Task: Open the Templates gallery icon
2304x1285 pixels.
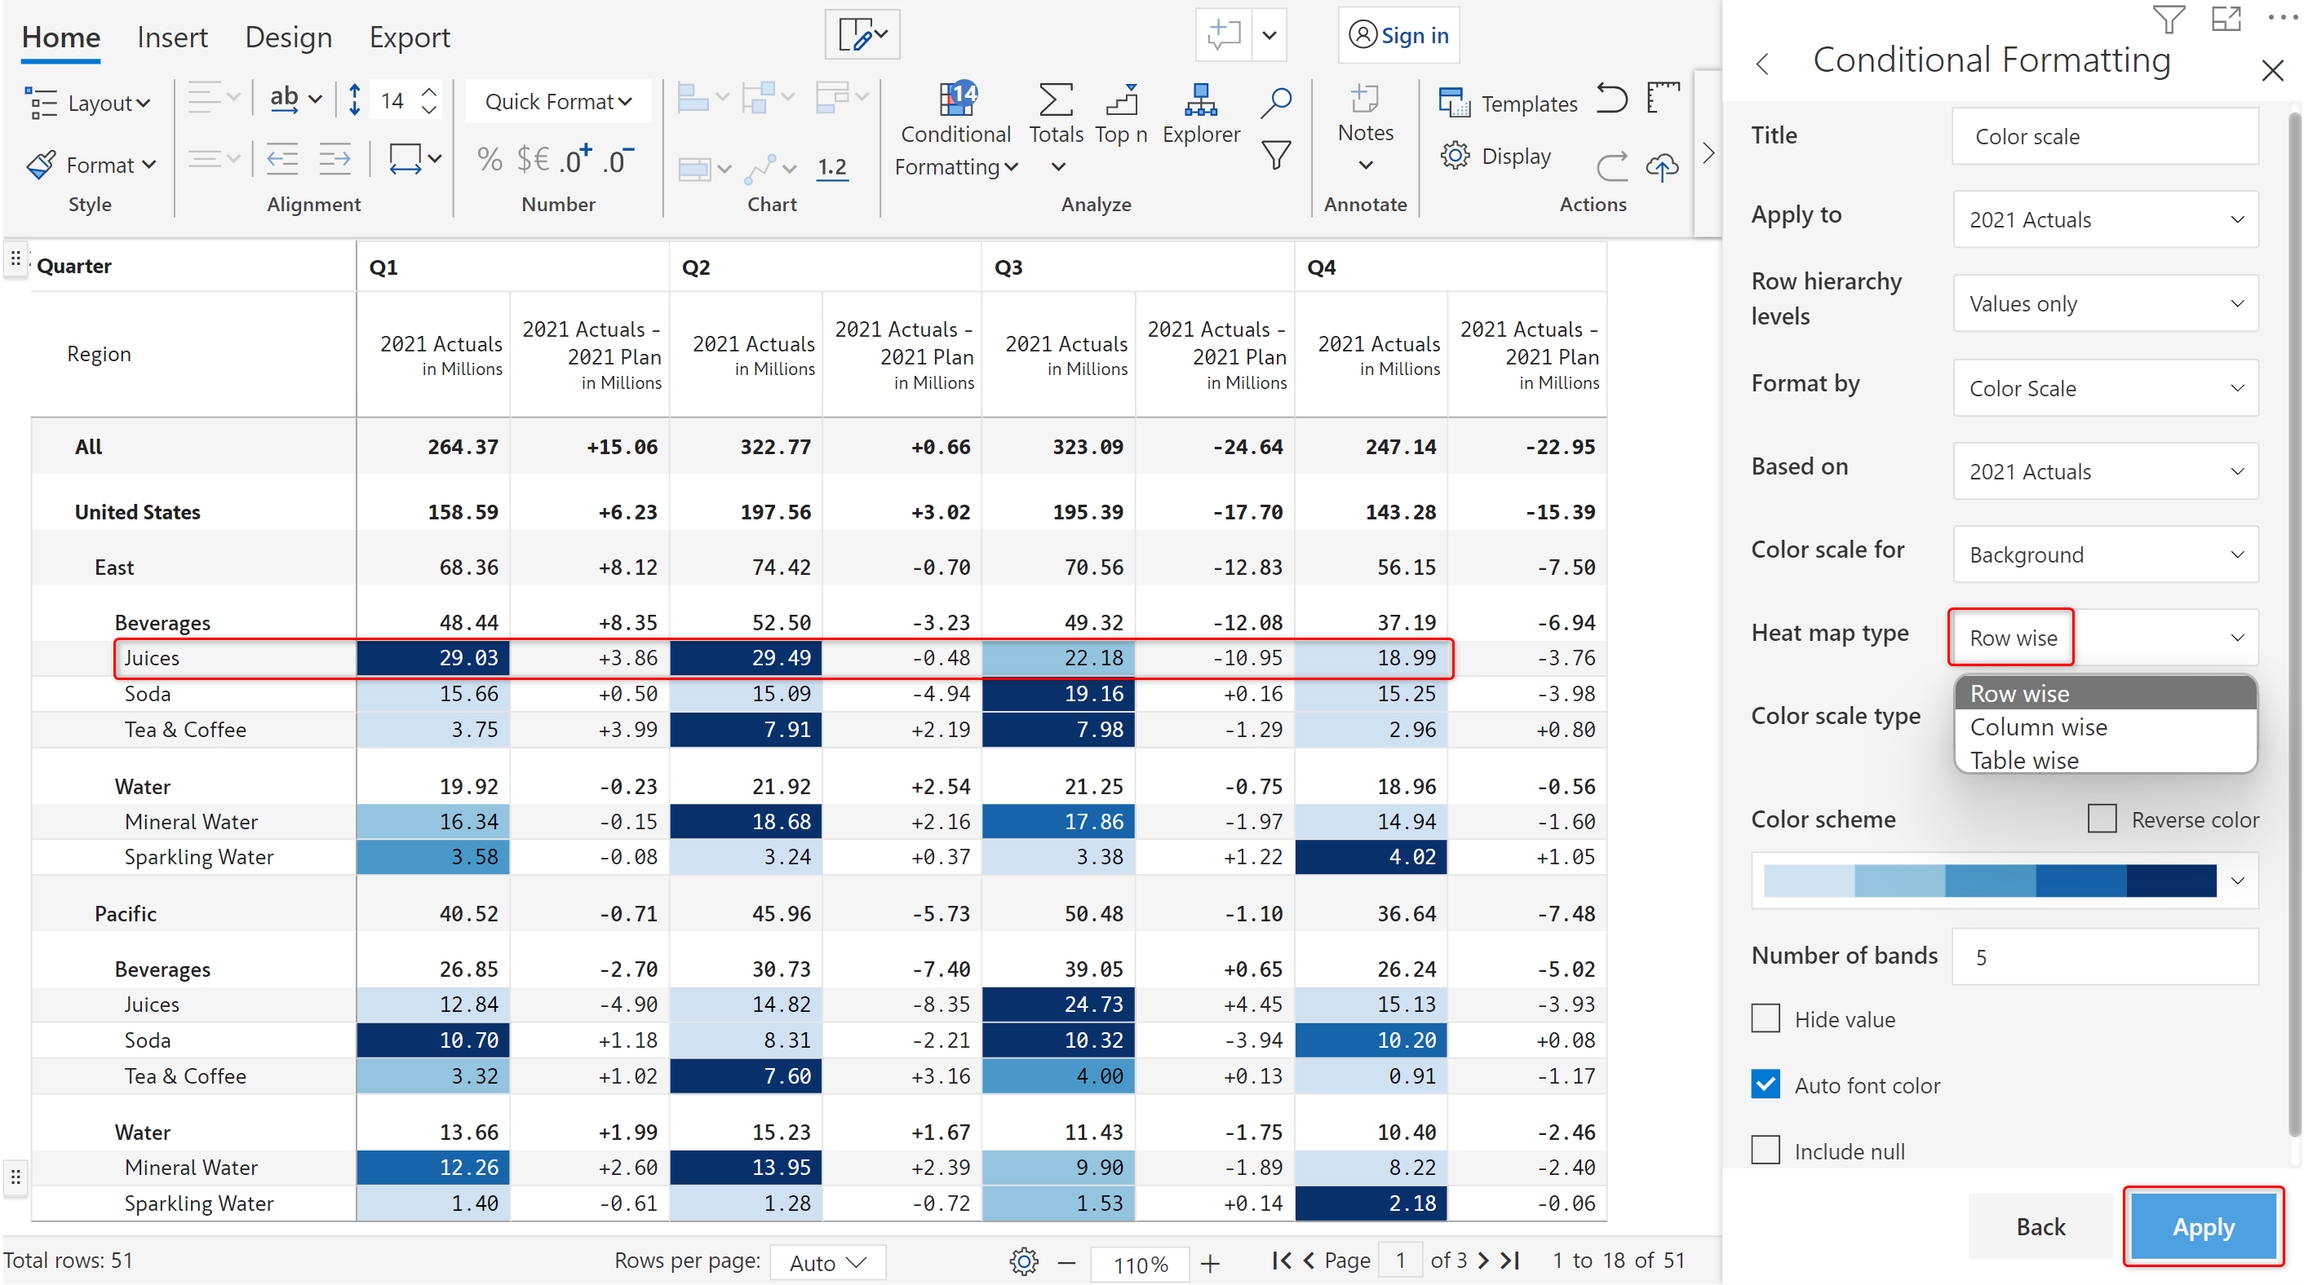Action: coord(1454,102)
